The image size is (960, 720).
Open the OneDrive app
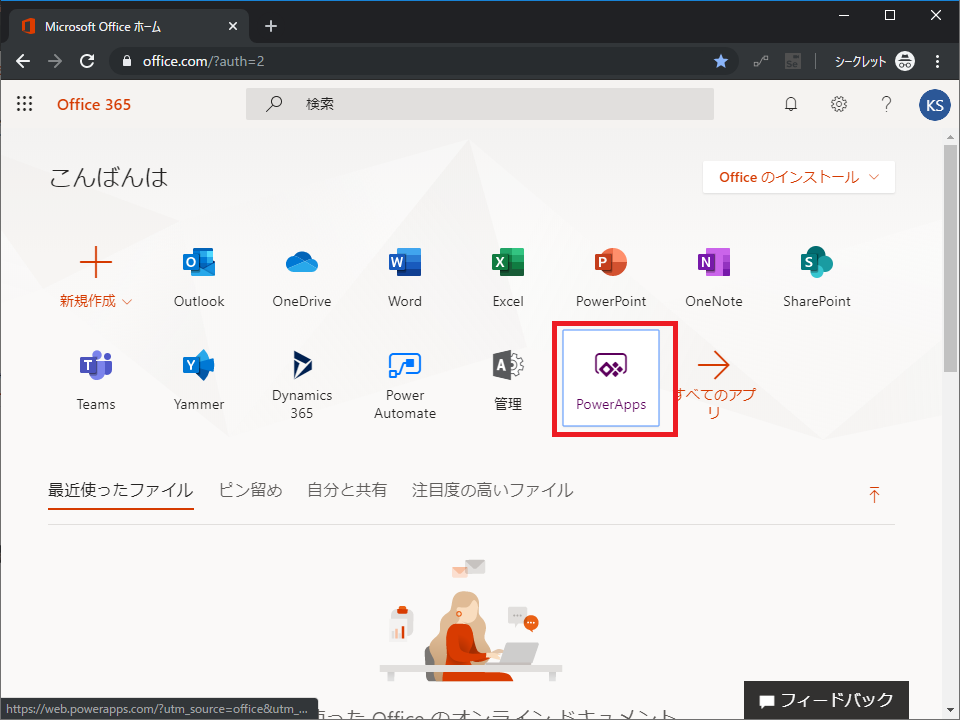(302, 277)
